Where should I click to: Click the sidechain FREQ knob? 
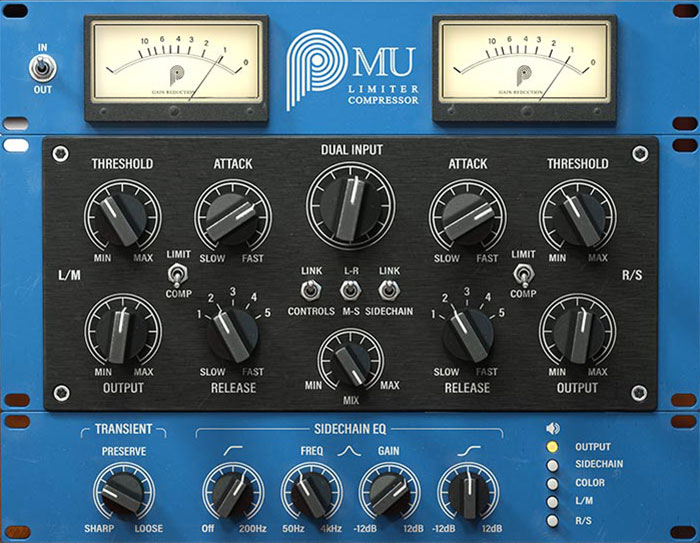point(311,492)
